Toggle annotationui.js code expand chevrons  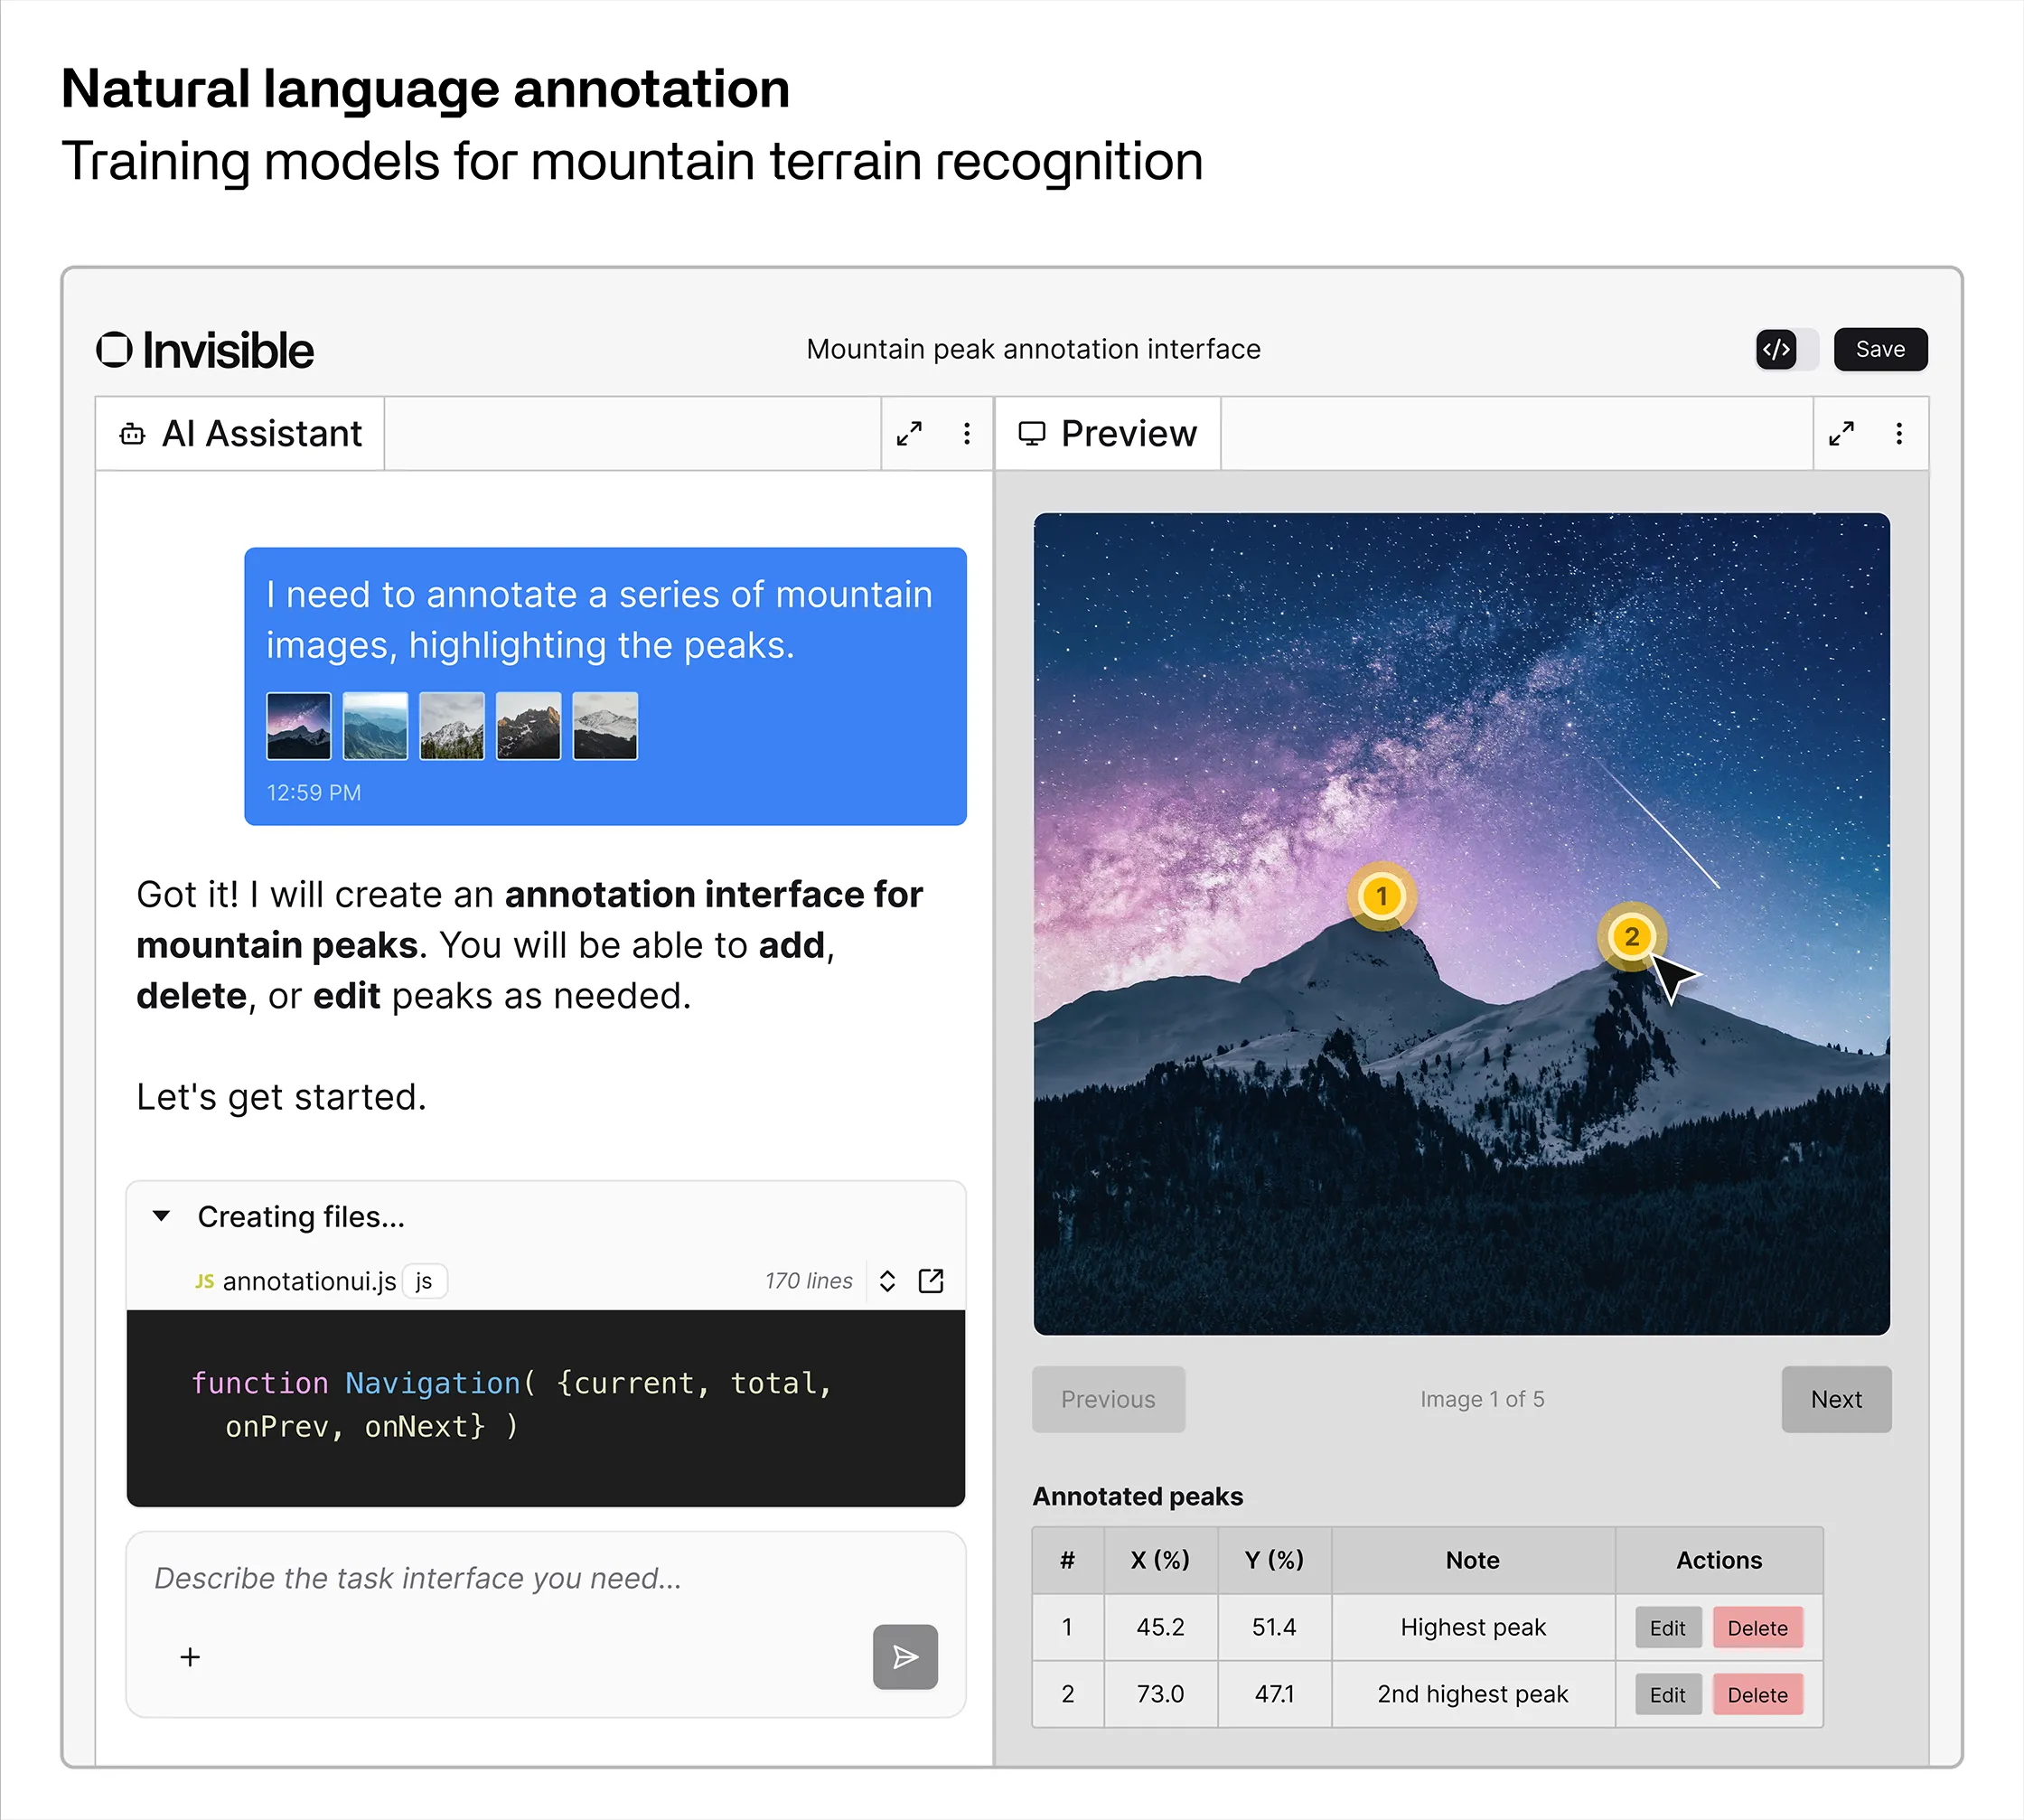coord(887,1281)
